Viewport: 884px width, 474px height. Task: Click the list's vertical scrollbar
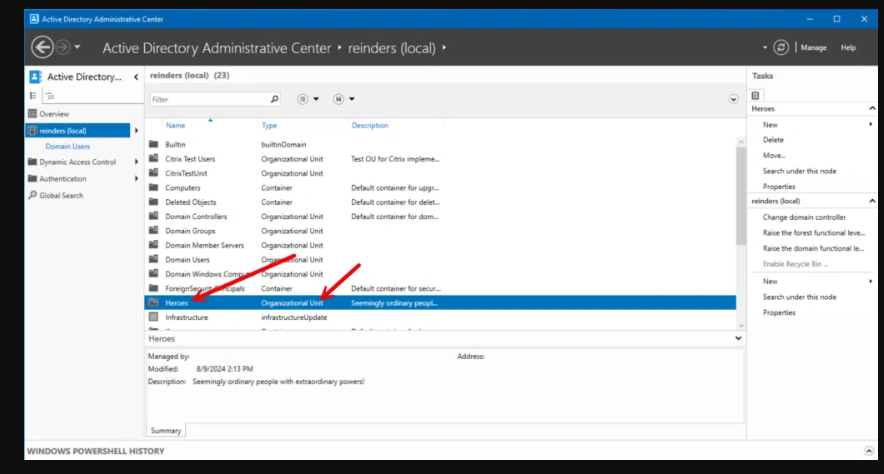point(740,220)
